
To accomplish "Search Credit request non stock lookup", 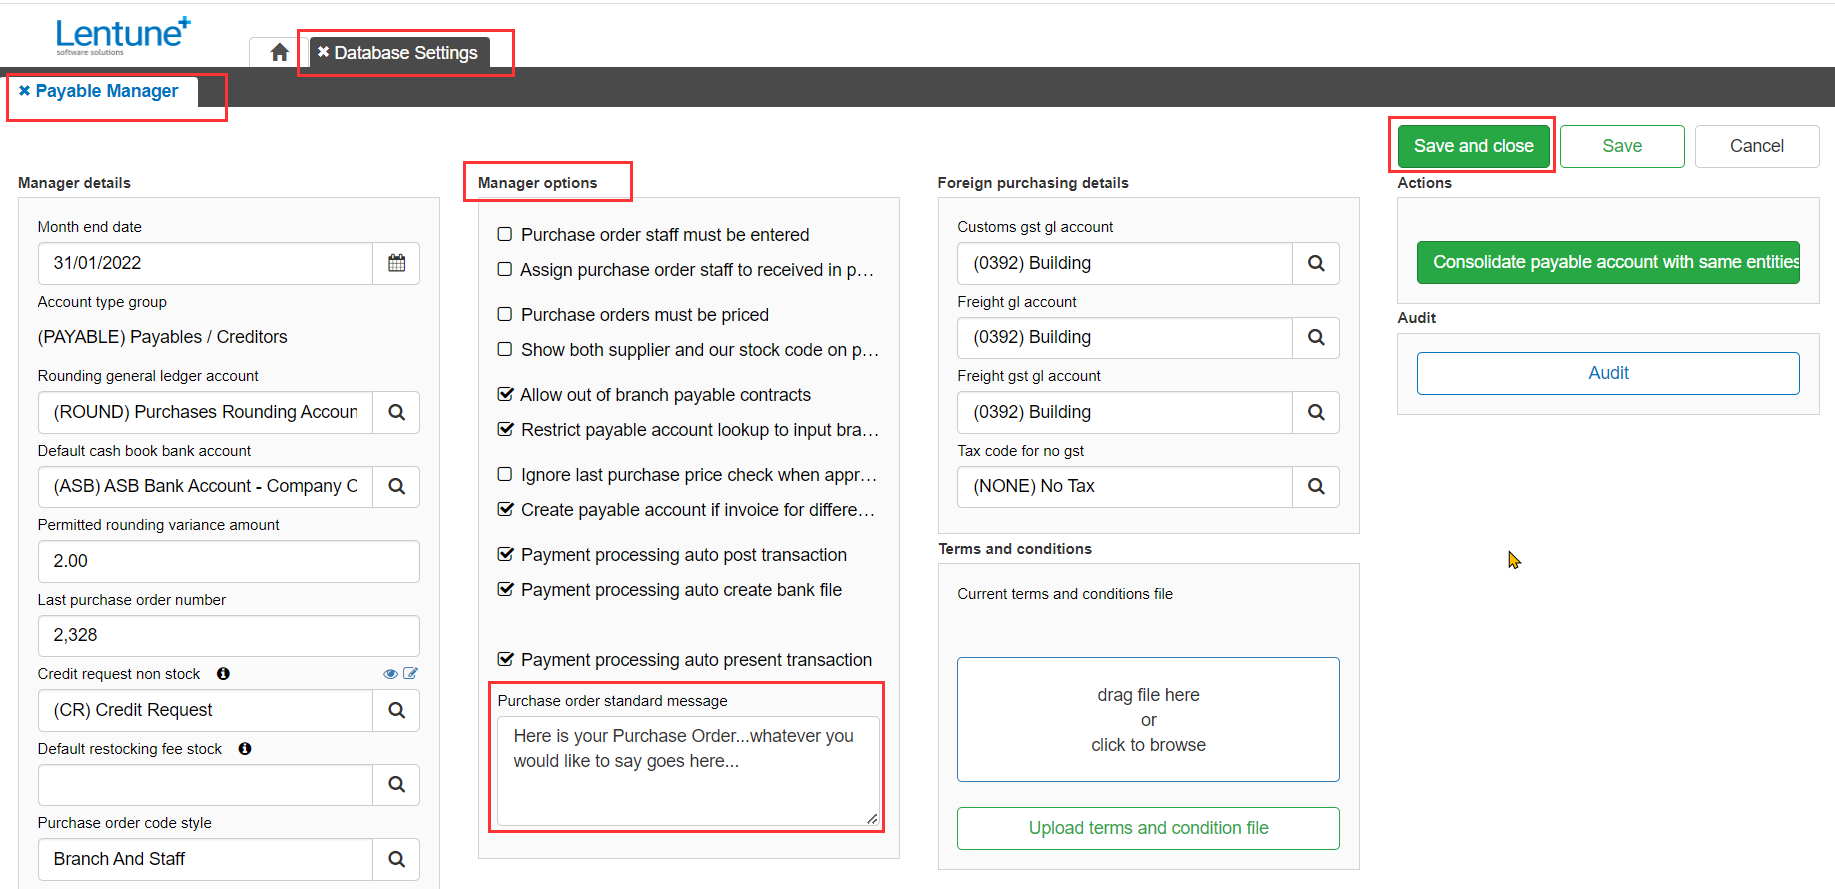I will click(x=396, y=710).
